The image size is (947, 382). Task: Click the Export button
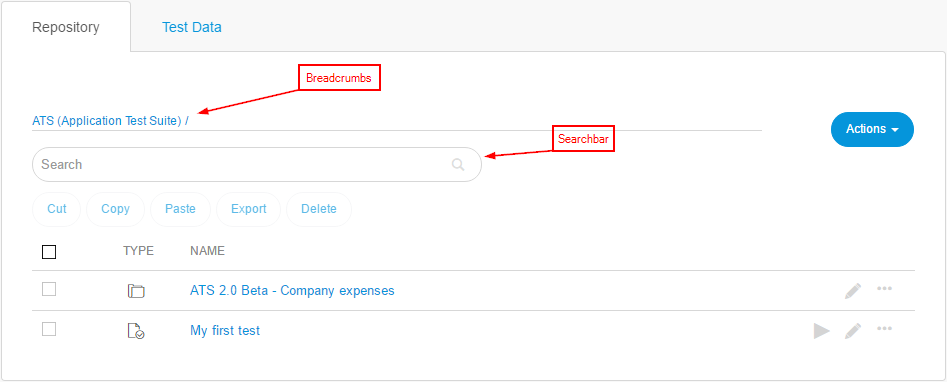click(x=249, y=209)
